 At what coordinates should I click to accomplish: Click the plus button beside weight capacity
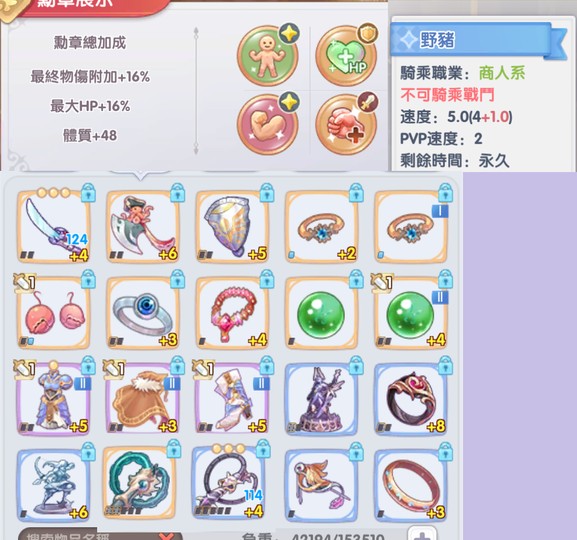tap(422, 534)
